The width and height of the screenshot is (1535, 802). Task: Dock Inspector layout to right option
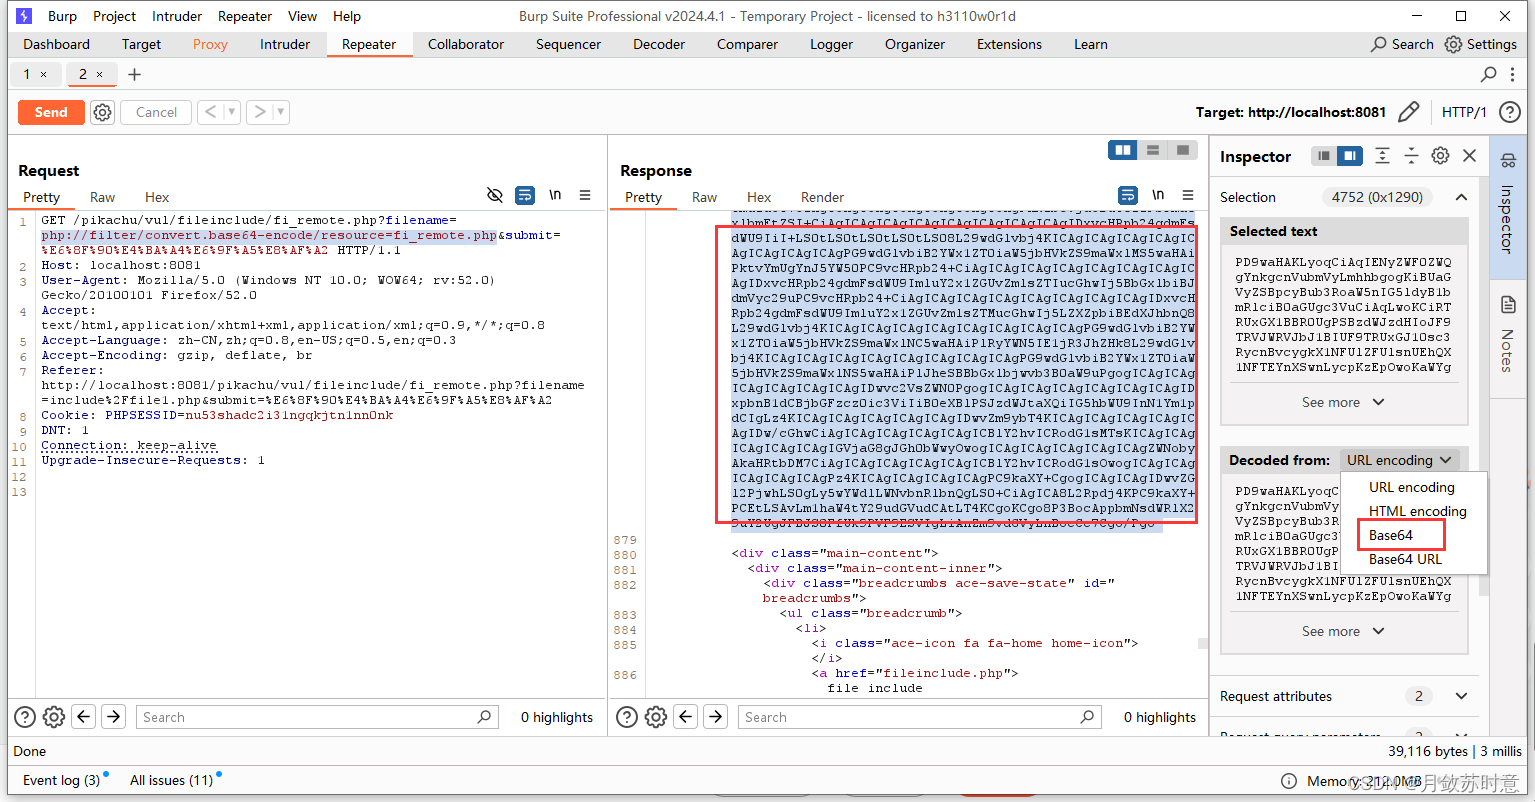(x=1350, y=156)
